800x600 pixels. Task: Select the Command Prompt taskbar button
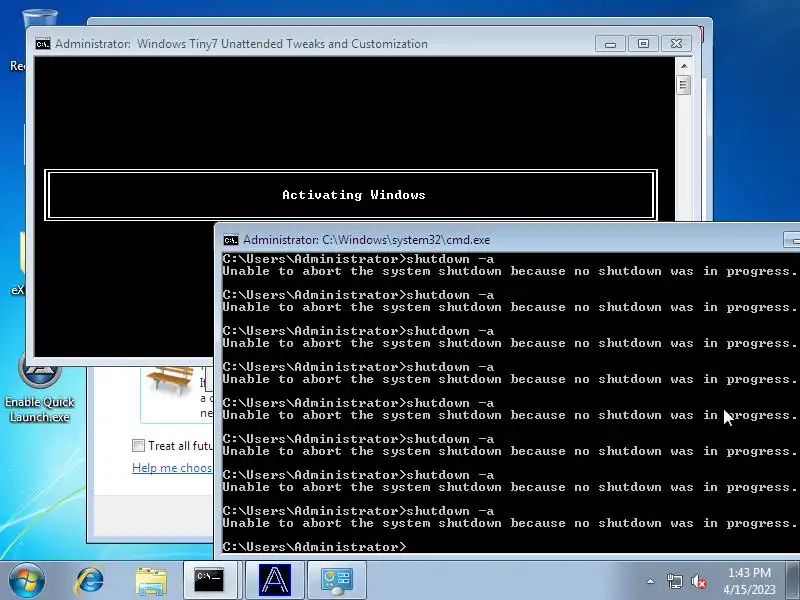tap(210, 581)
